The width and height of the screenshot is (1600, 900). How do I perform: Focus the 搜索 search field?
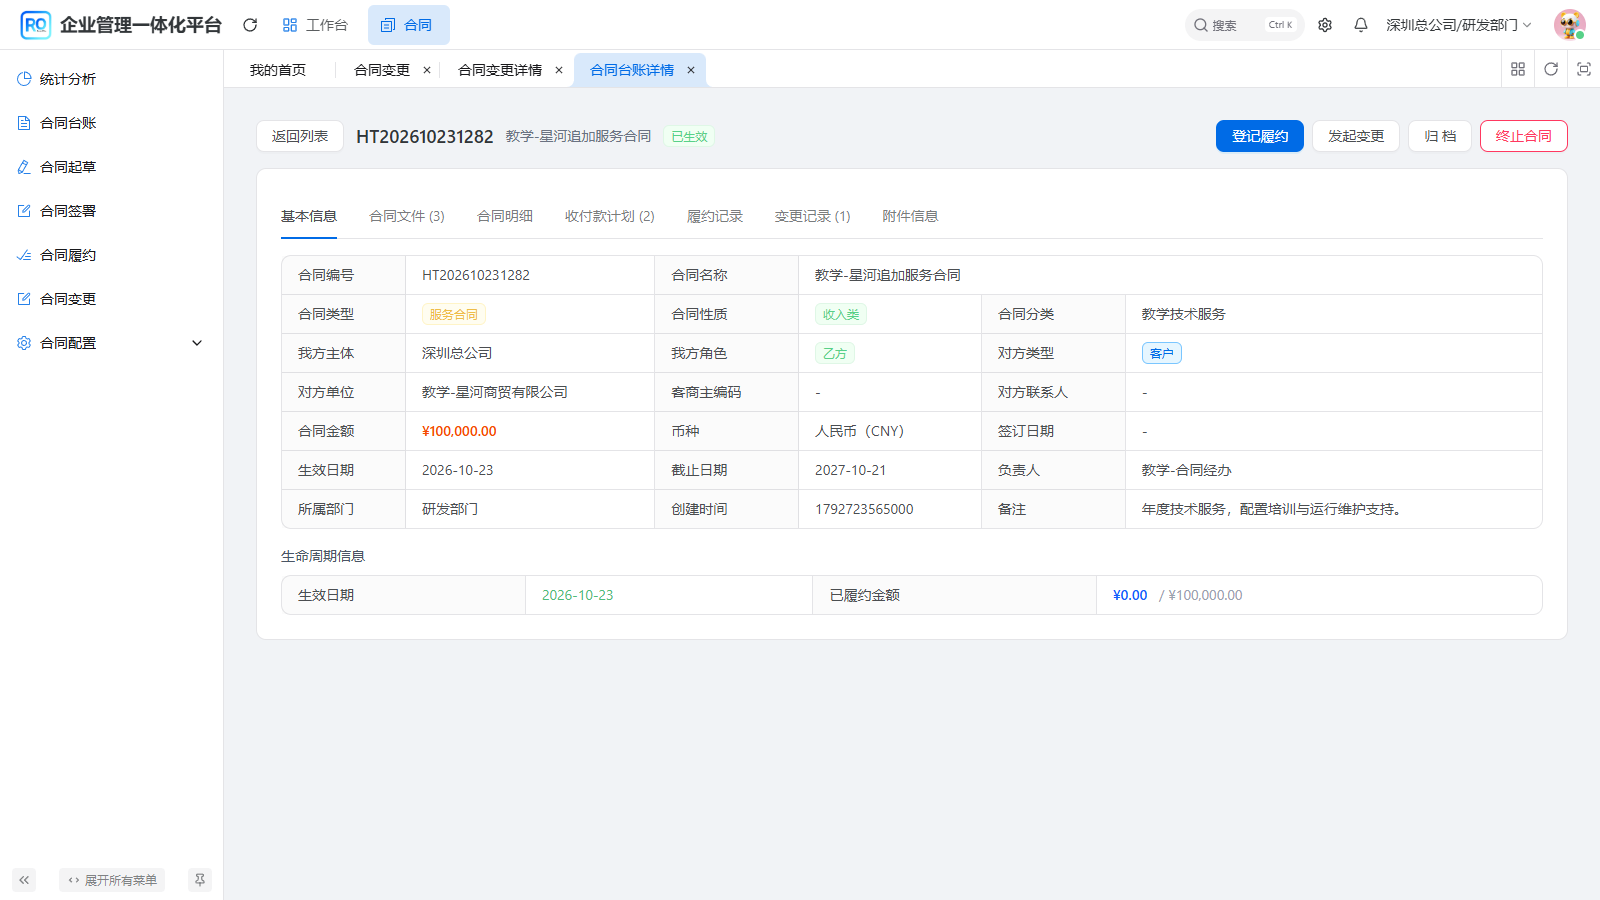pos(1245,25)
